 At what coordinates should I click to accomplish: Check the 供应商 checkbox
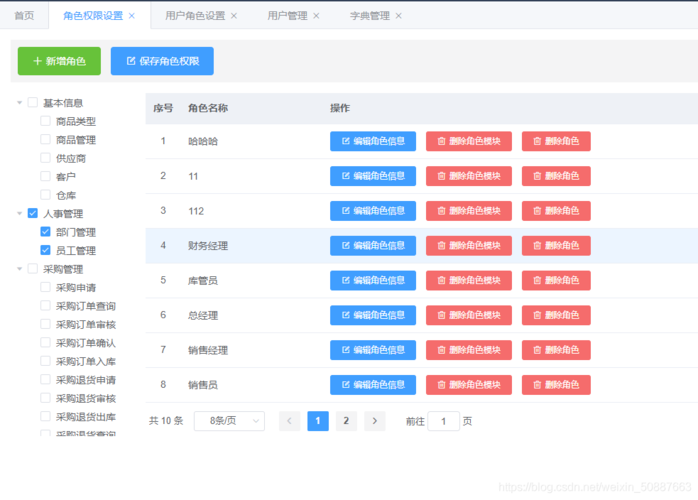click(45, 158)
